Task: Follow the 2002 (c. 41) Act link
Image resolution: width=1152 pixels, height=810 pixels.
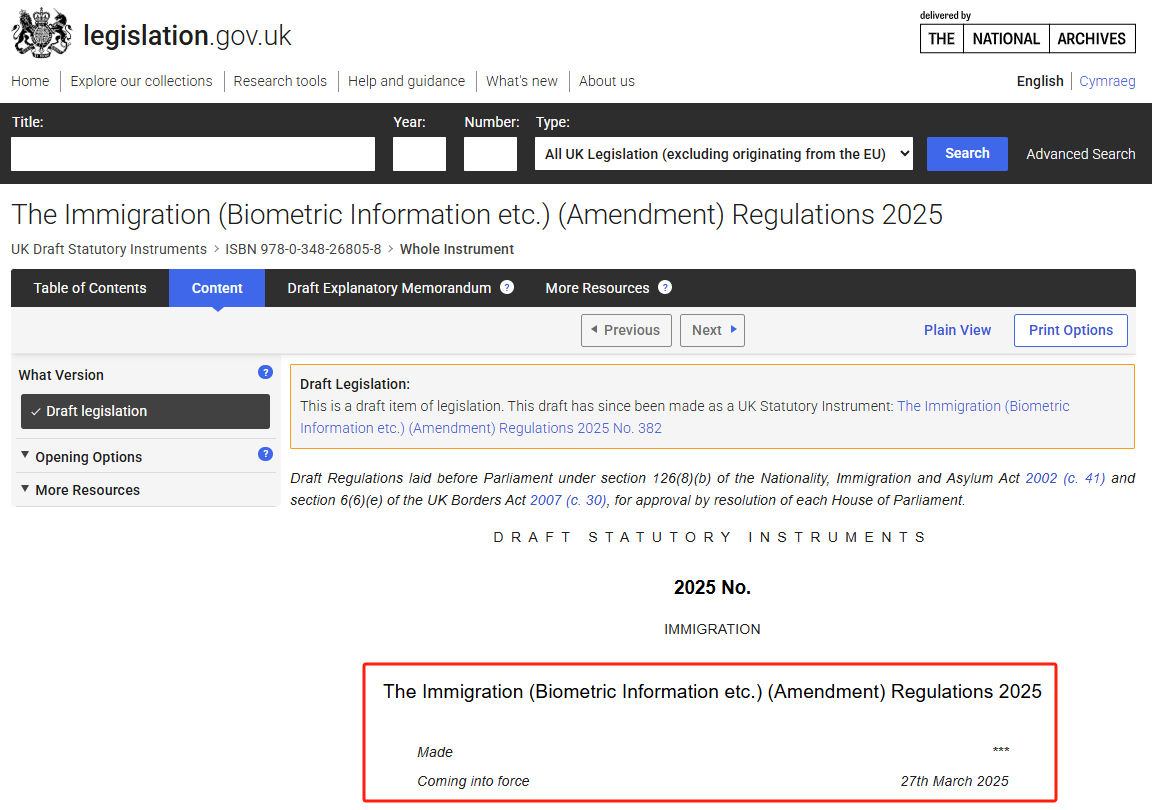Action: point(1065,478)
